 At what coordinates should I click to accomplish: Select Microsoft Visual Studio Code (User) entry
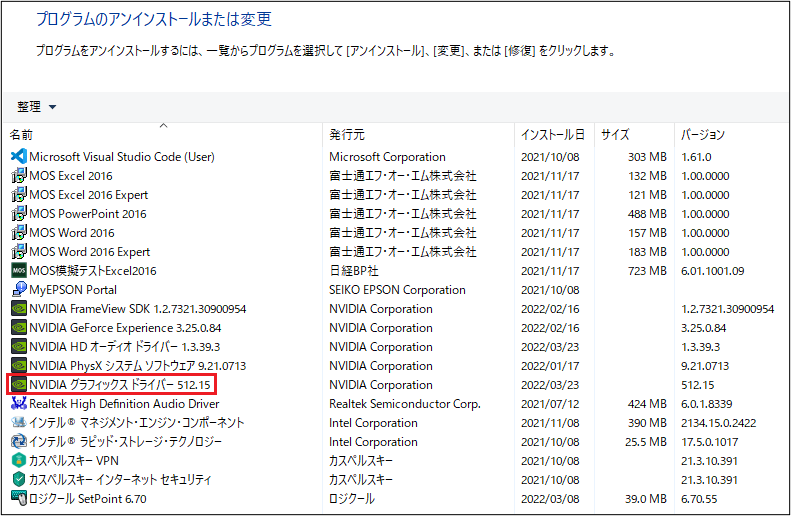[x=122, y=156]
